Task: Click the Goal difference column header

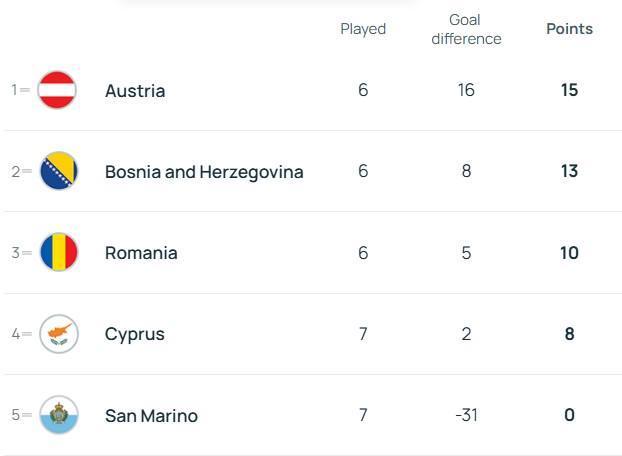Action: pos(466,29)
